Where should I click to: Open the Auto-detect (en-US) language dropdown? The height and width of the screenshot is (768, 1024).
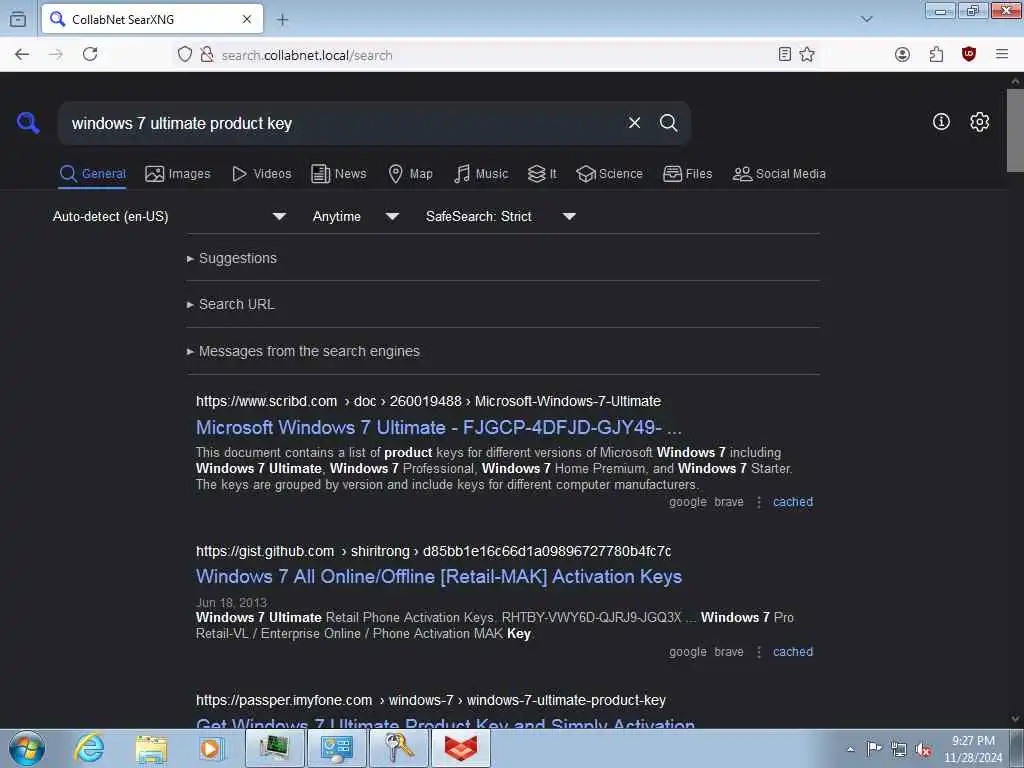pyautogui.click(x=169, y=216)
